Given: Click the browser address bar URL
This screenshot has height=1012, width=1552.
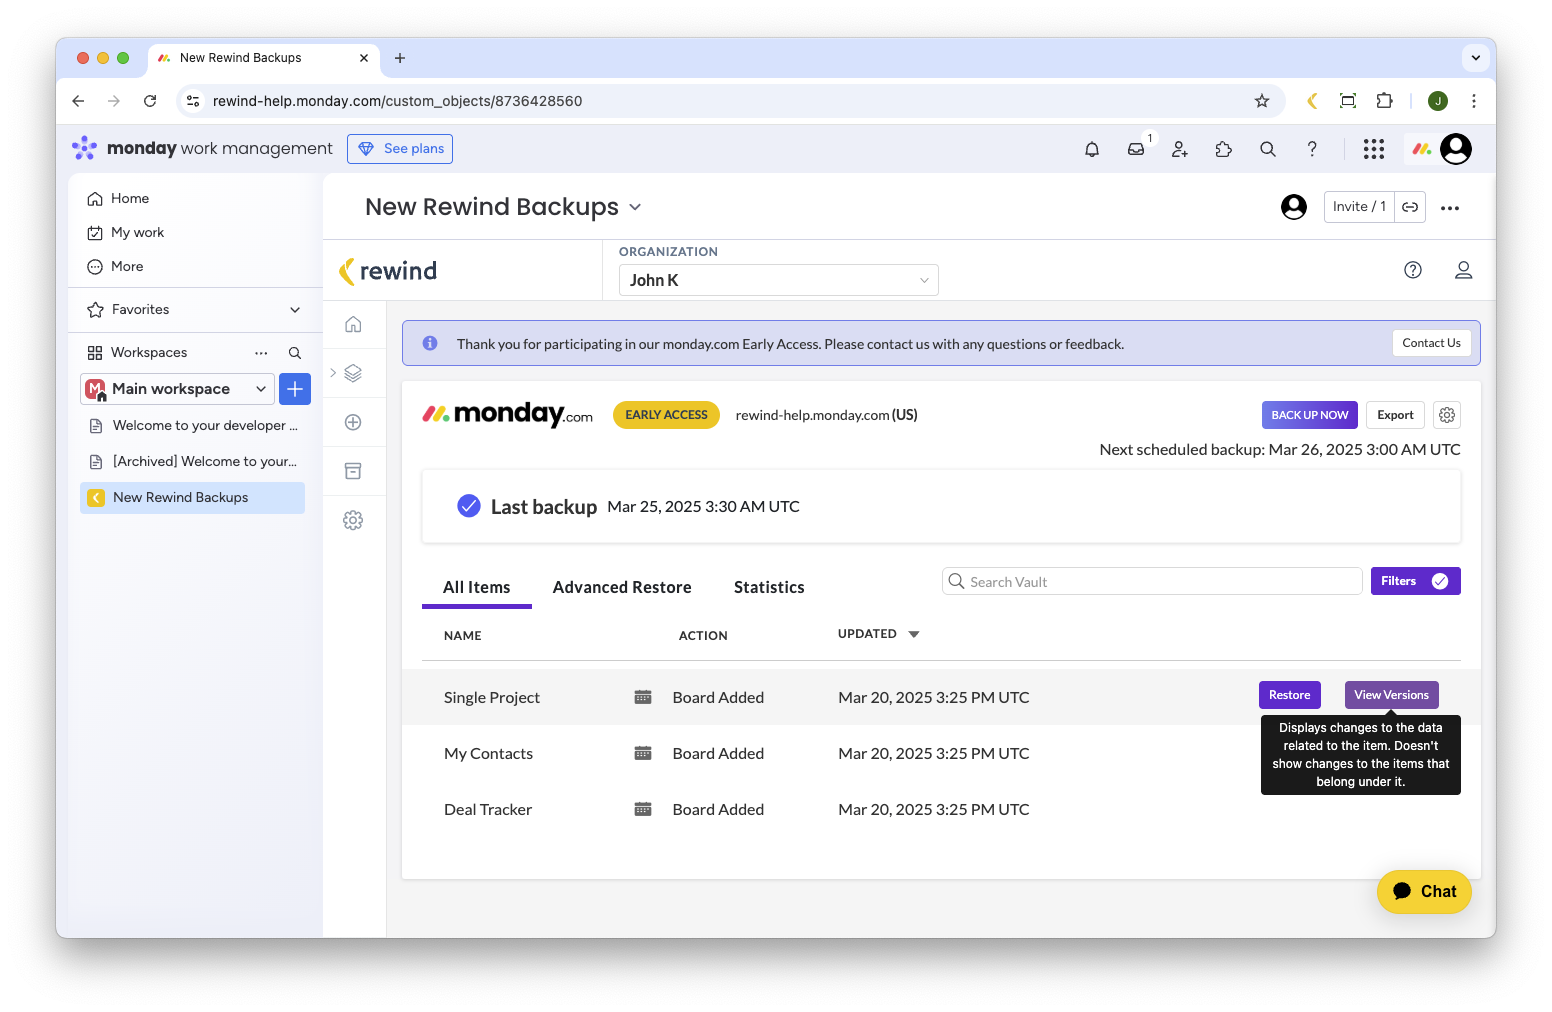Looking at the screenshot, I should pos(397,101).
